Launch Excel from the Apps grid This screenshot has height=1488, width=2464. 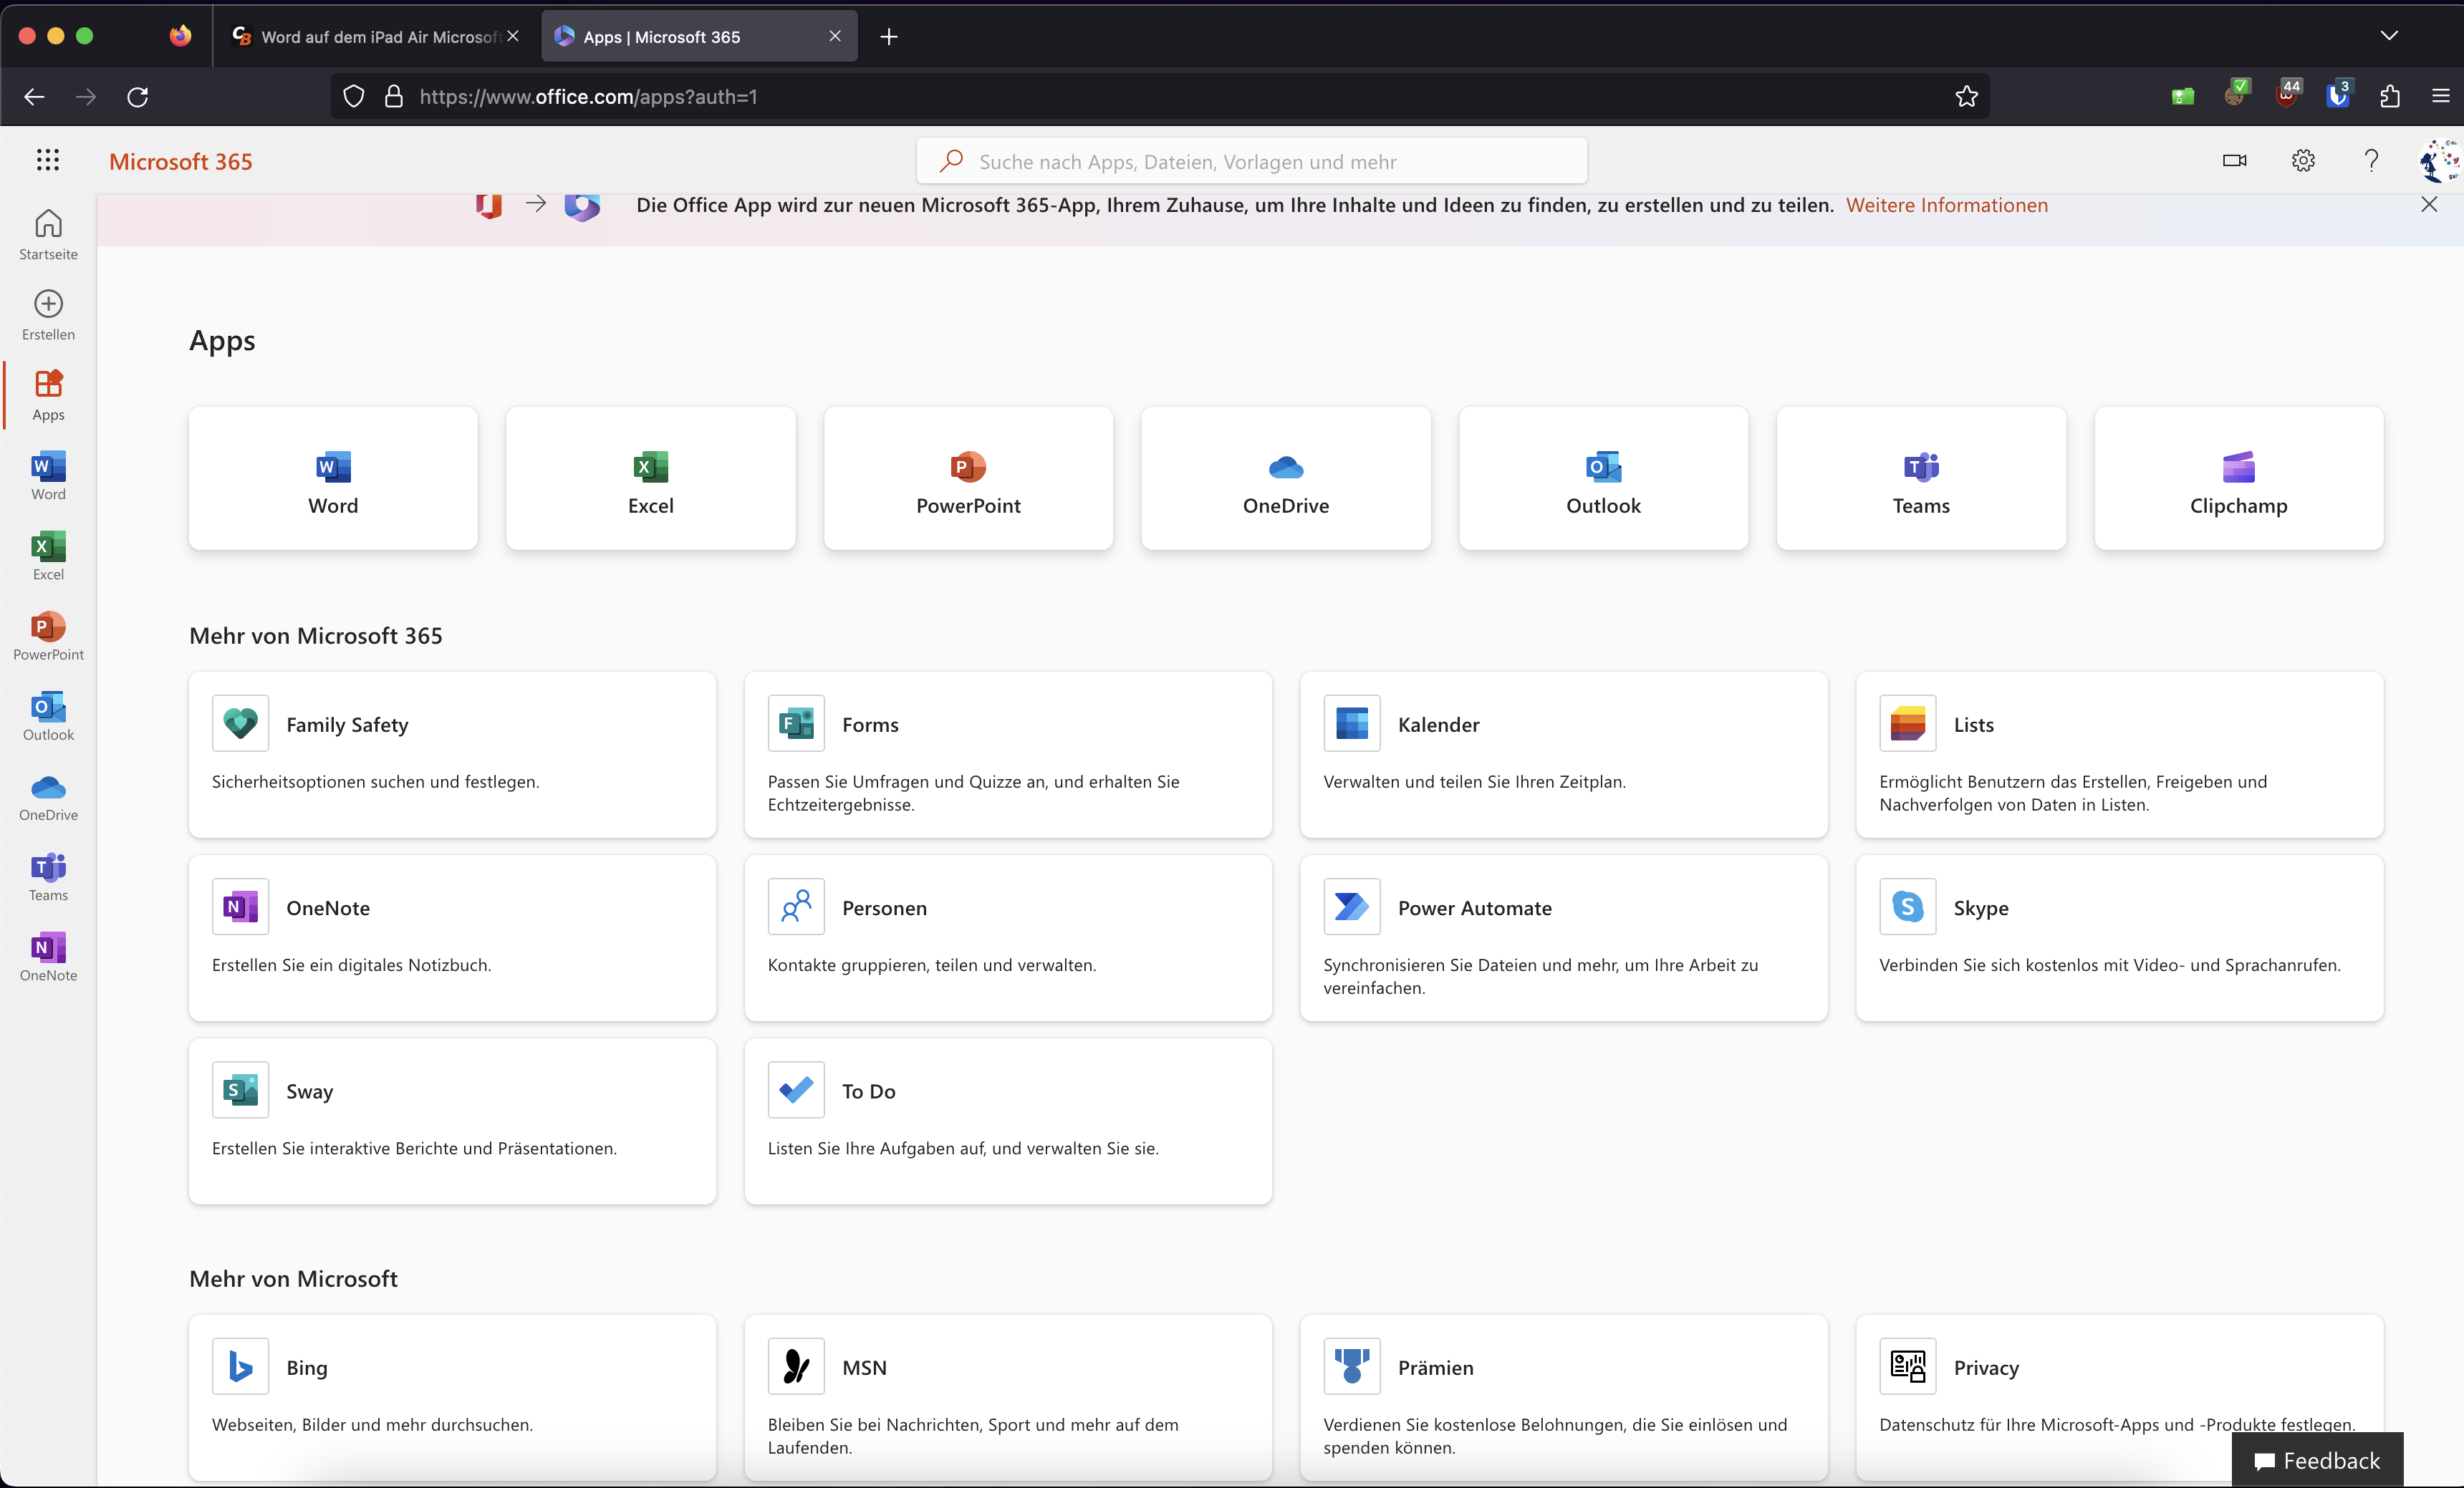click(x=650, y=479)
